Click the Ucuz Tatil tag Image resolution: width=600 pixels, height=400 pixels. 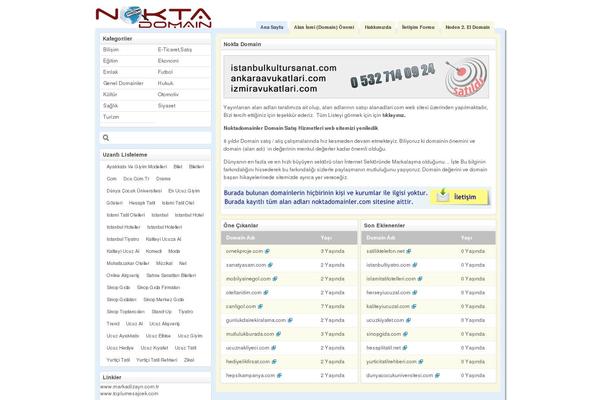coord(186,348)
